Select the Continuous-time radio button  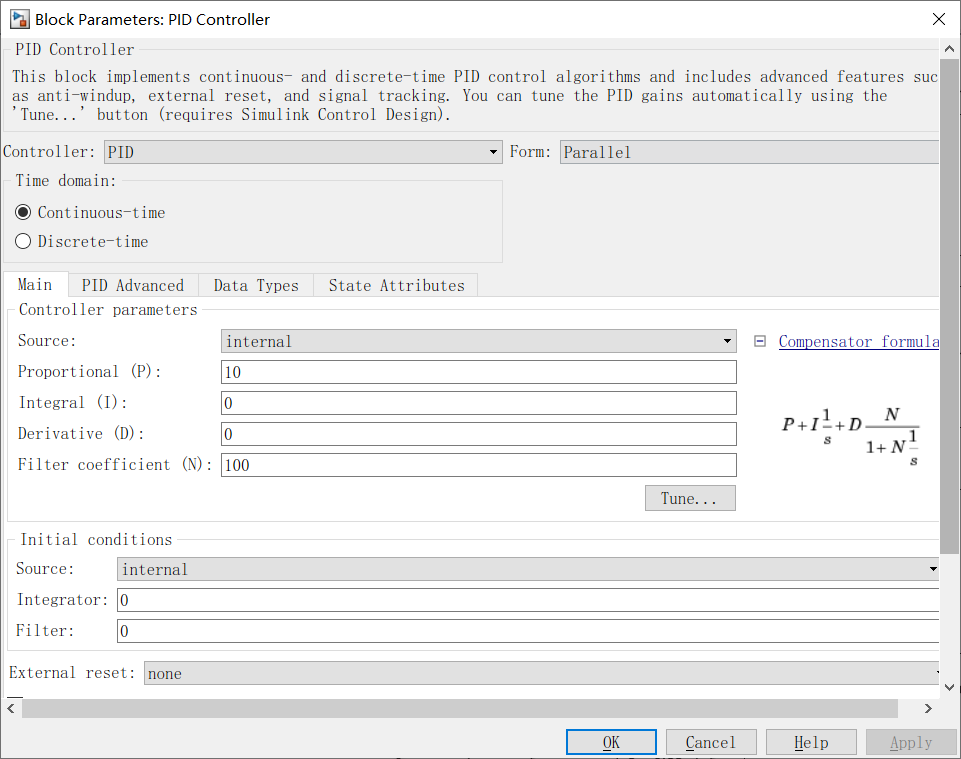[x=23, y=212]
